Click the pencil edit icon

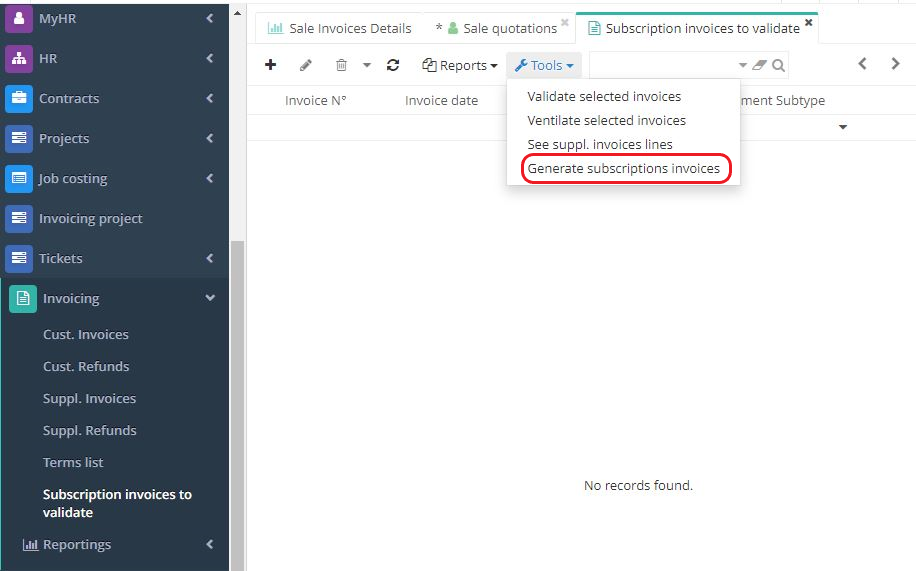(306, 65)
